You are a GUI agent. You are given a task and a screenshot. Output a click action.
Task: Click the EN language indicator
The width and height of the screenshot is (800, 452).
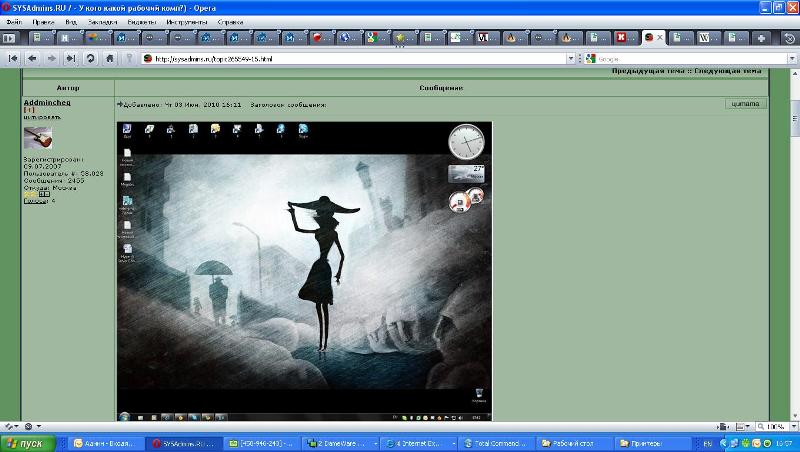[x=708, y=444]
